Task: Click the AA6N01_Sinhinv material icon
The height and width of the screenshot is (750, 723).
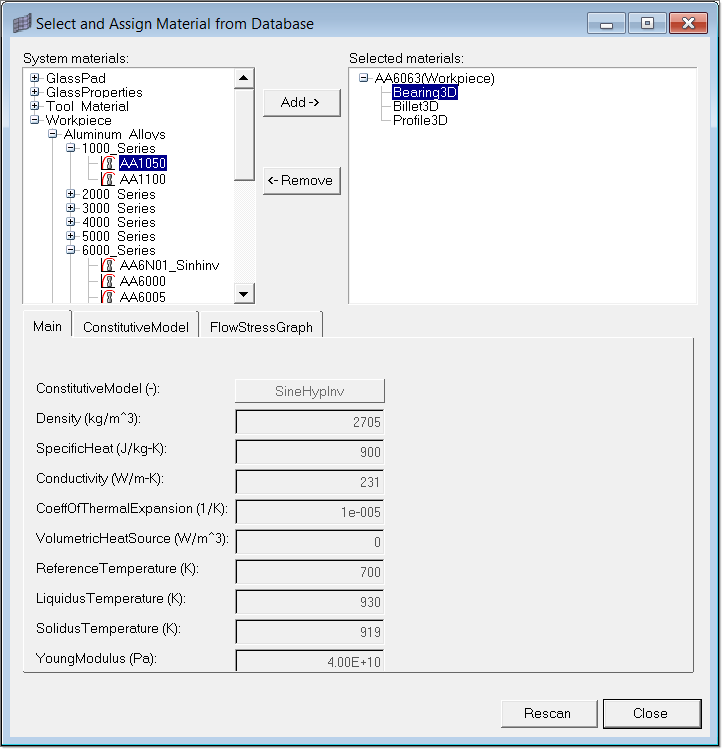Action: (108, 266)
